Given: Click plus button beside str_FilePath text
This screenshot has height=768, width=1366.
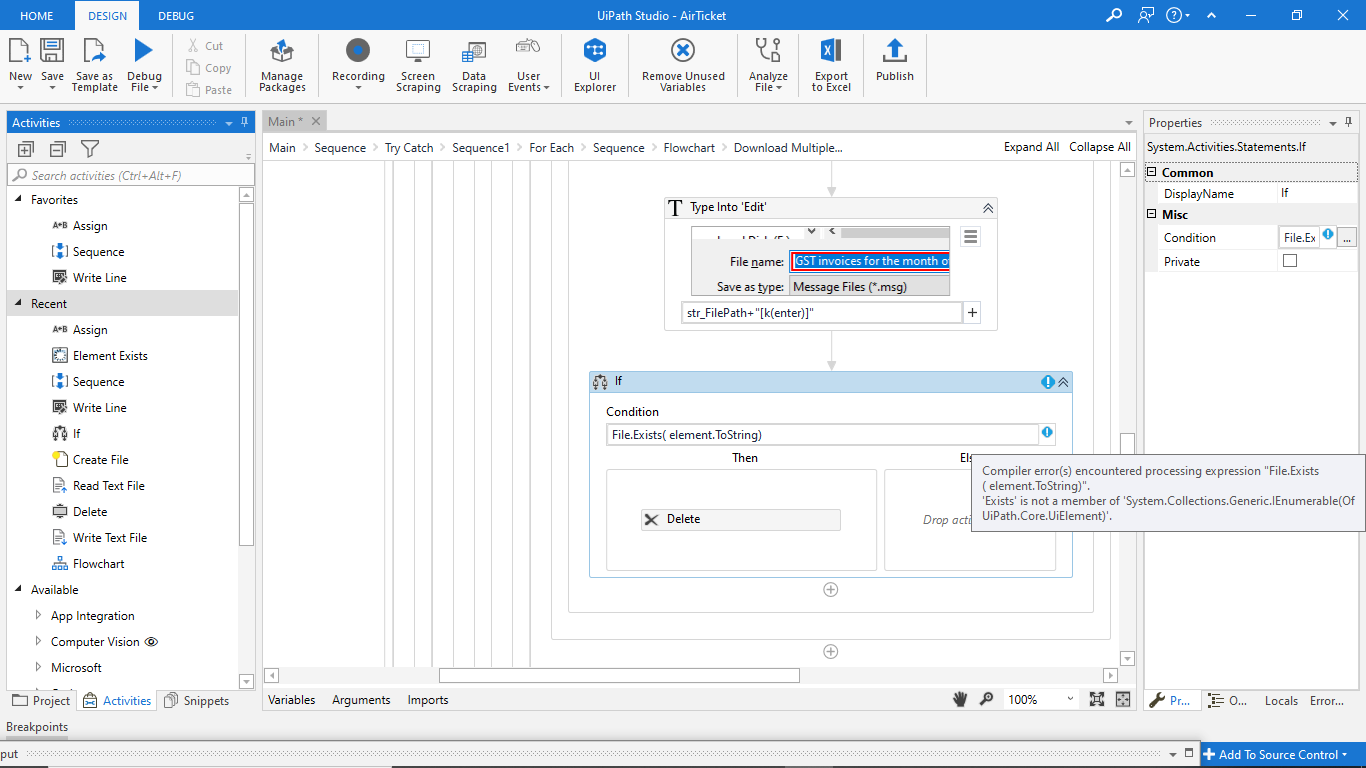Looking at the screenshot, I should 972,313.
